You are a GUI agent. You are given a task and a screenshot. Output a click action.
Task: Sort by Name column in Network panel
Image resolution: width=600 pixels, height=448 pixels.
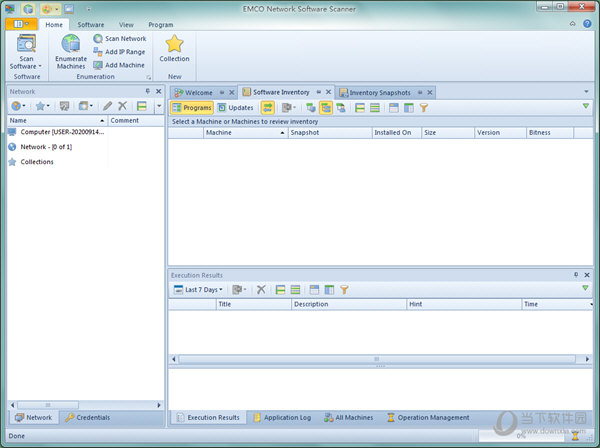coord(57,121)
